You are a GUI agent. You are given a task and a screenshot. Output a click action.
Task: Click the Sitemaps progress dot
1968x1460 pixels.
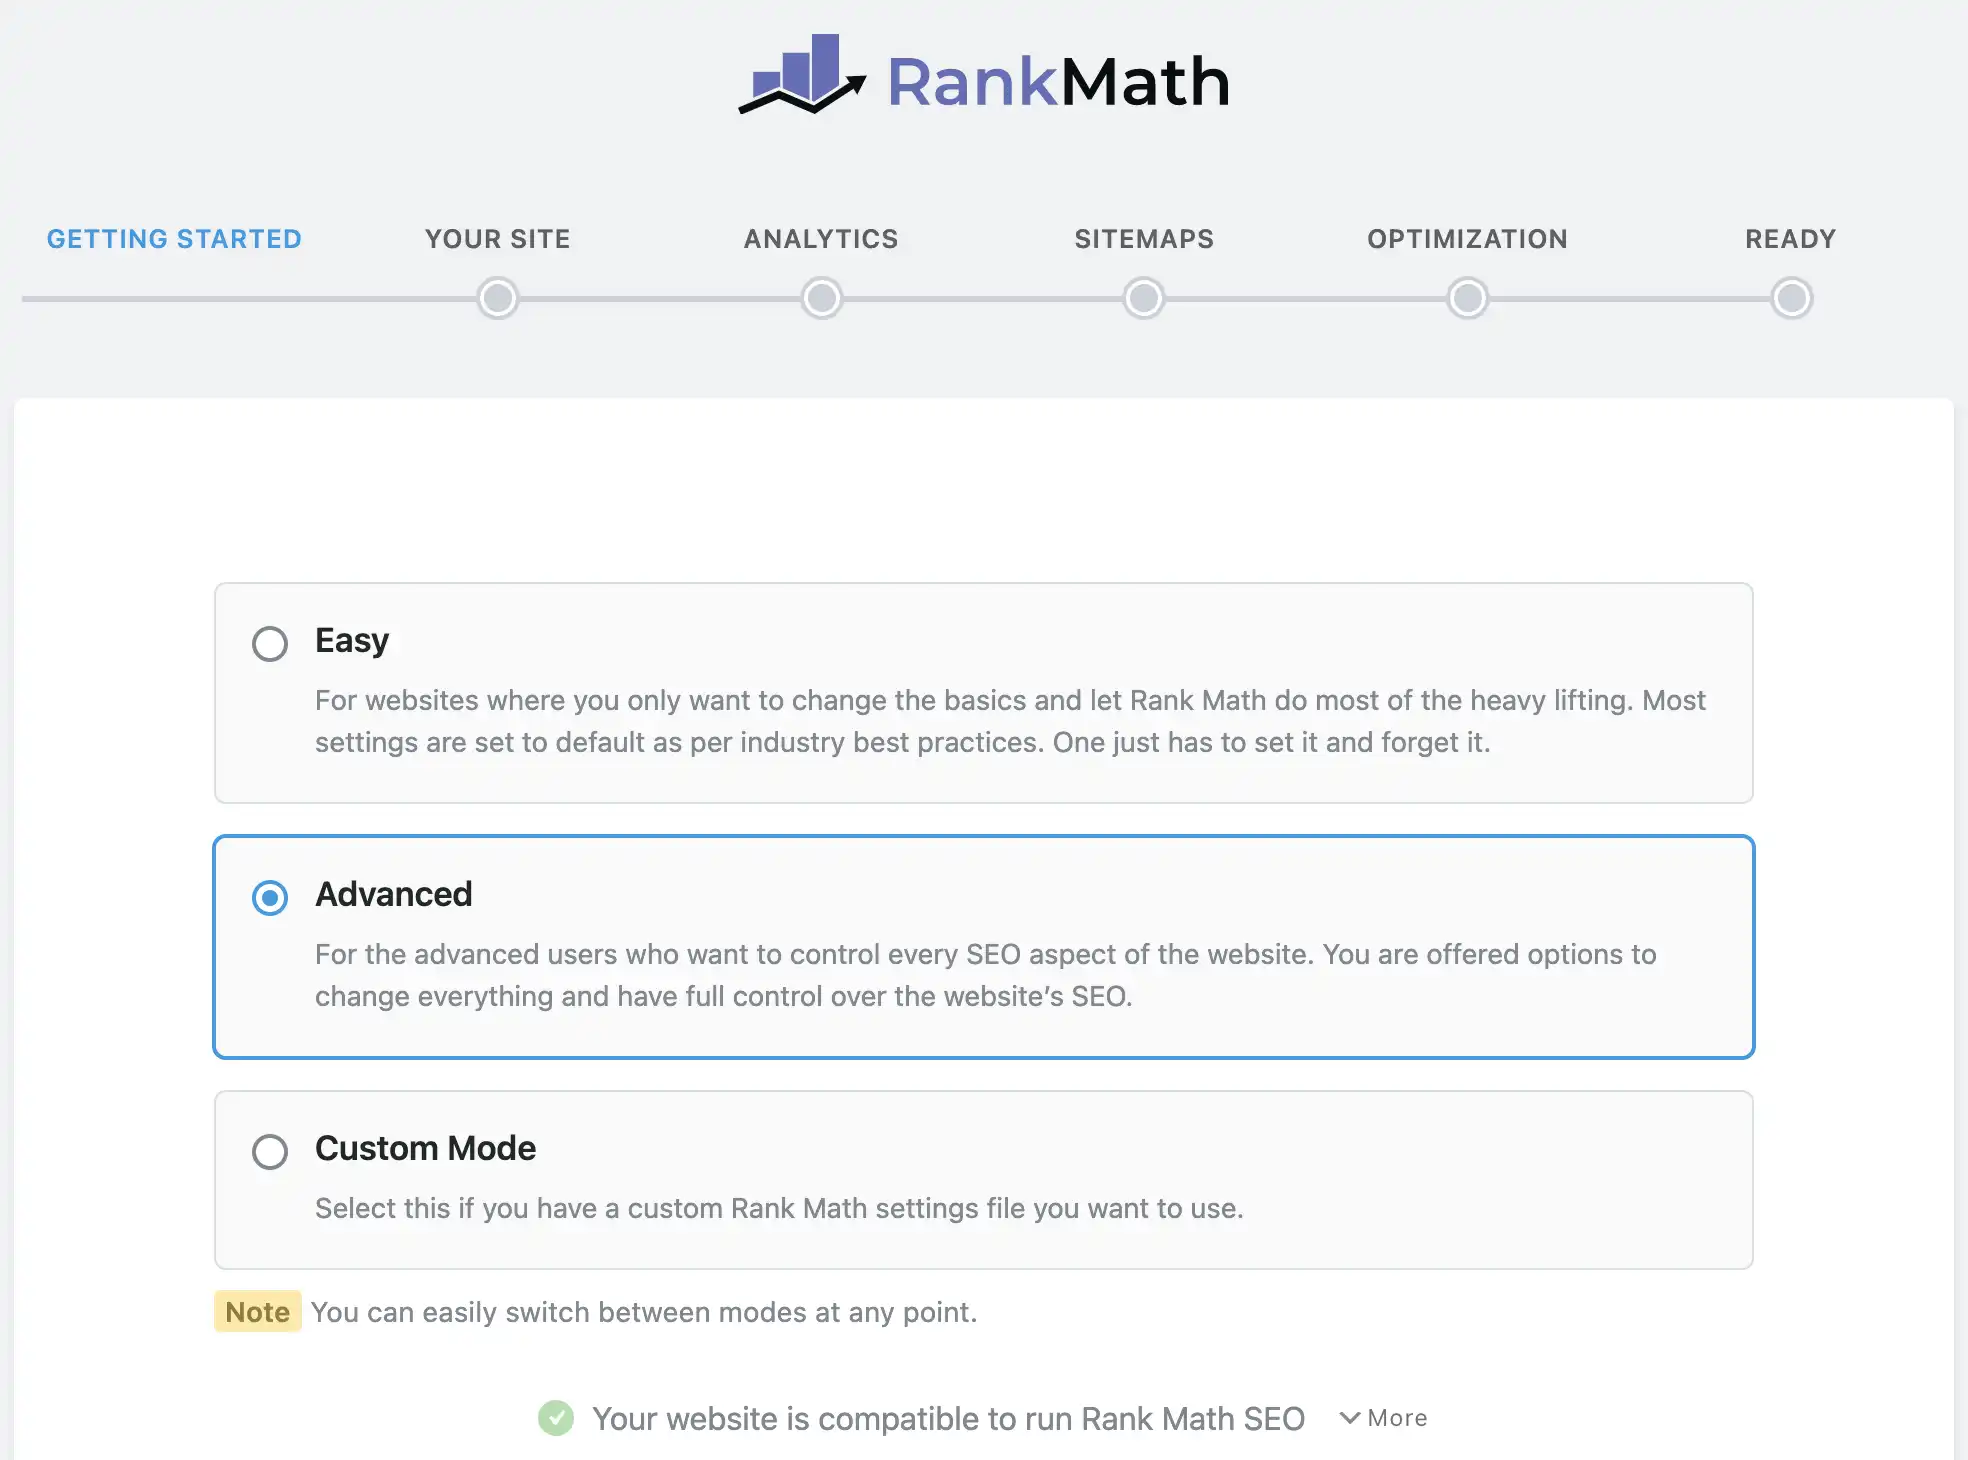[x=1144, y=298]
